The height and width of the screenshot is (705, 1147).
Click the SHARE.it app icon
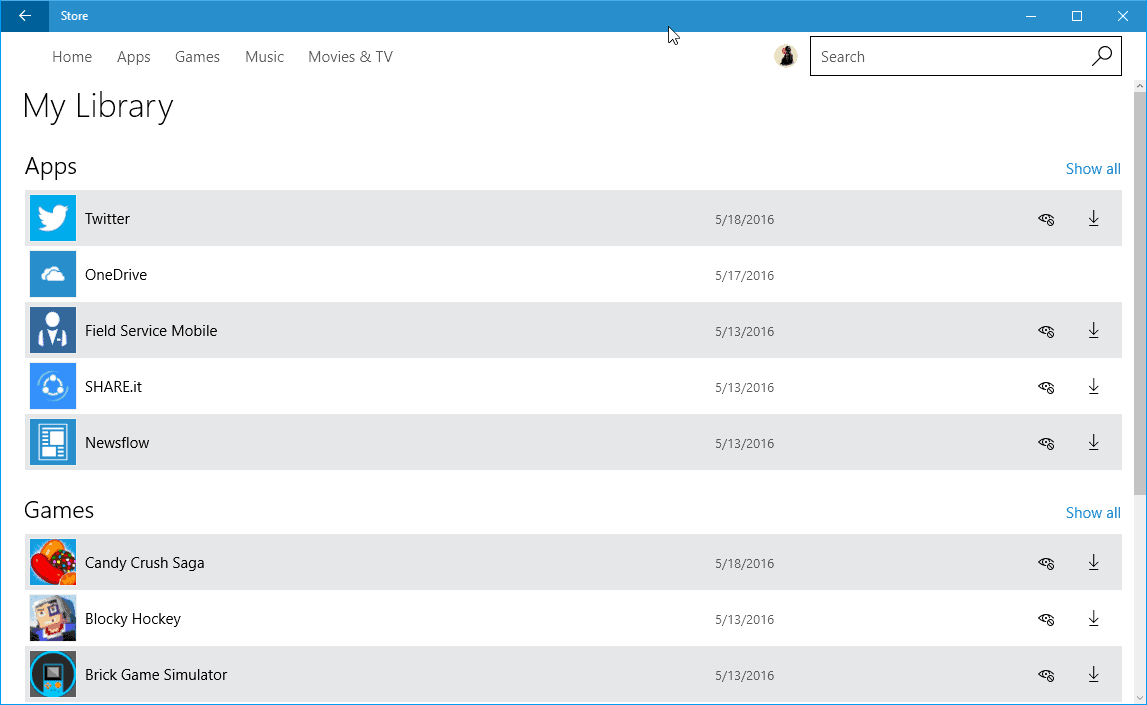[x=52, y=386]
